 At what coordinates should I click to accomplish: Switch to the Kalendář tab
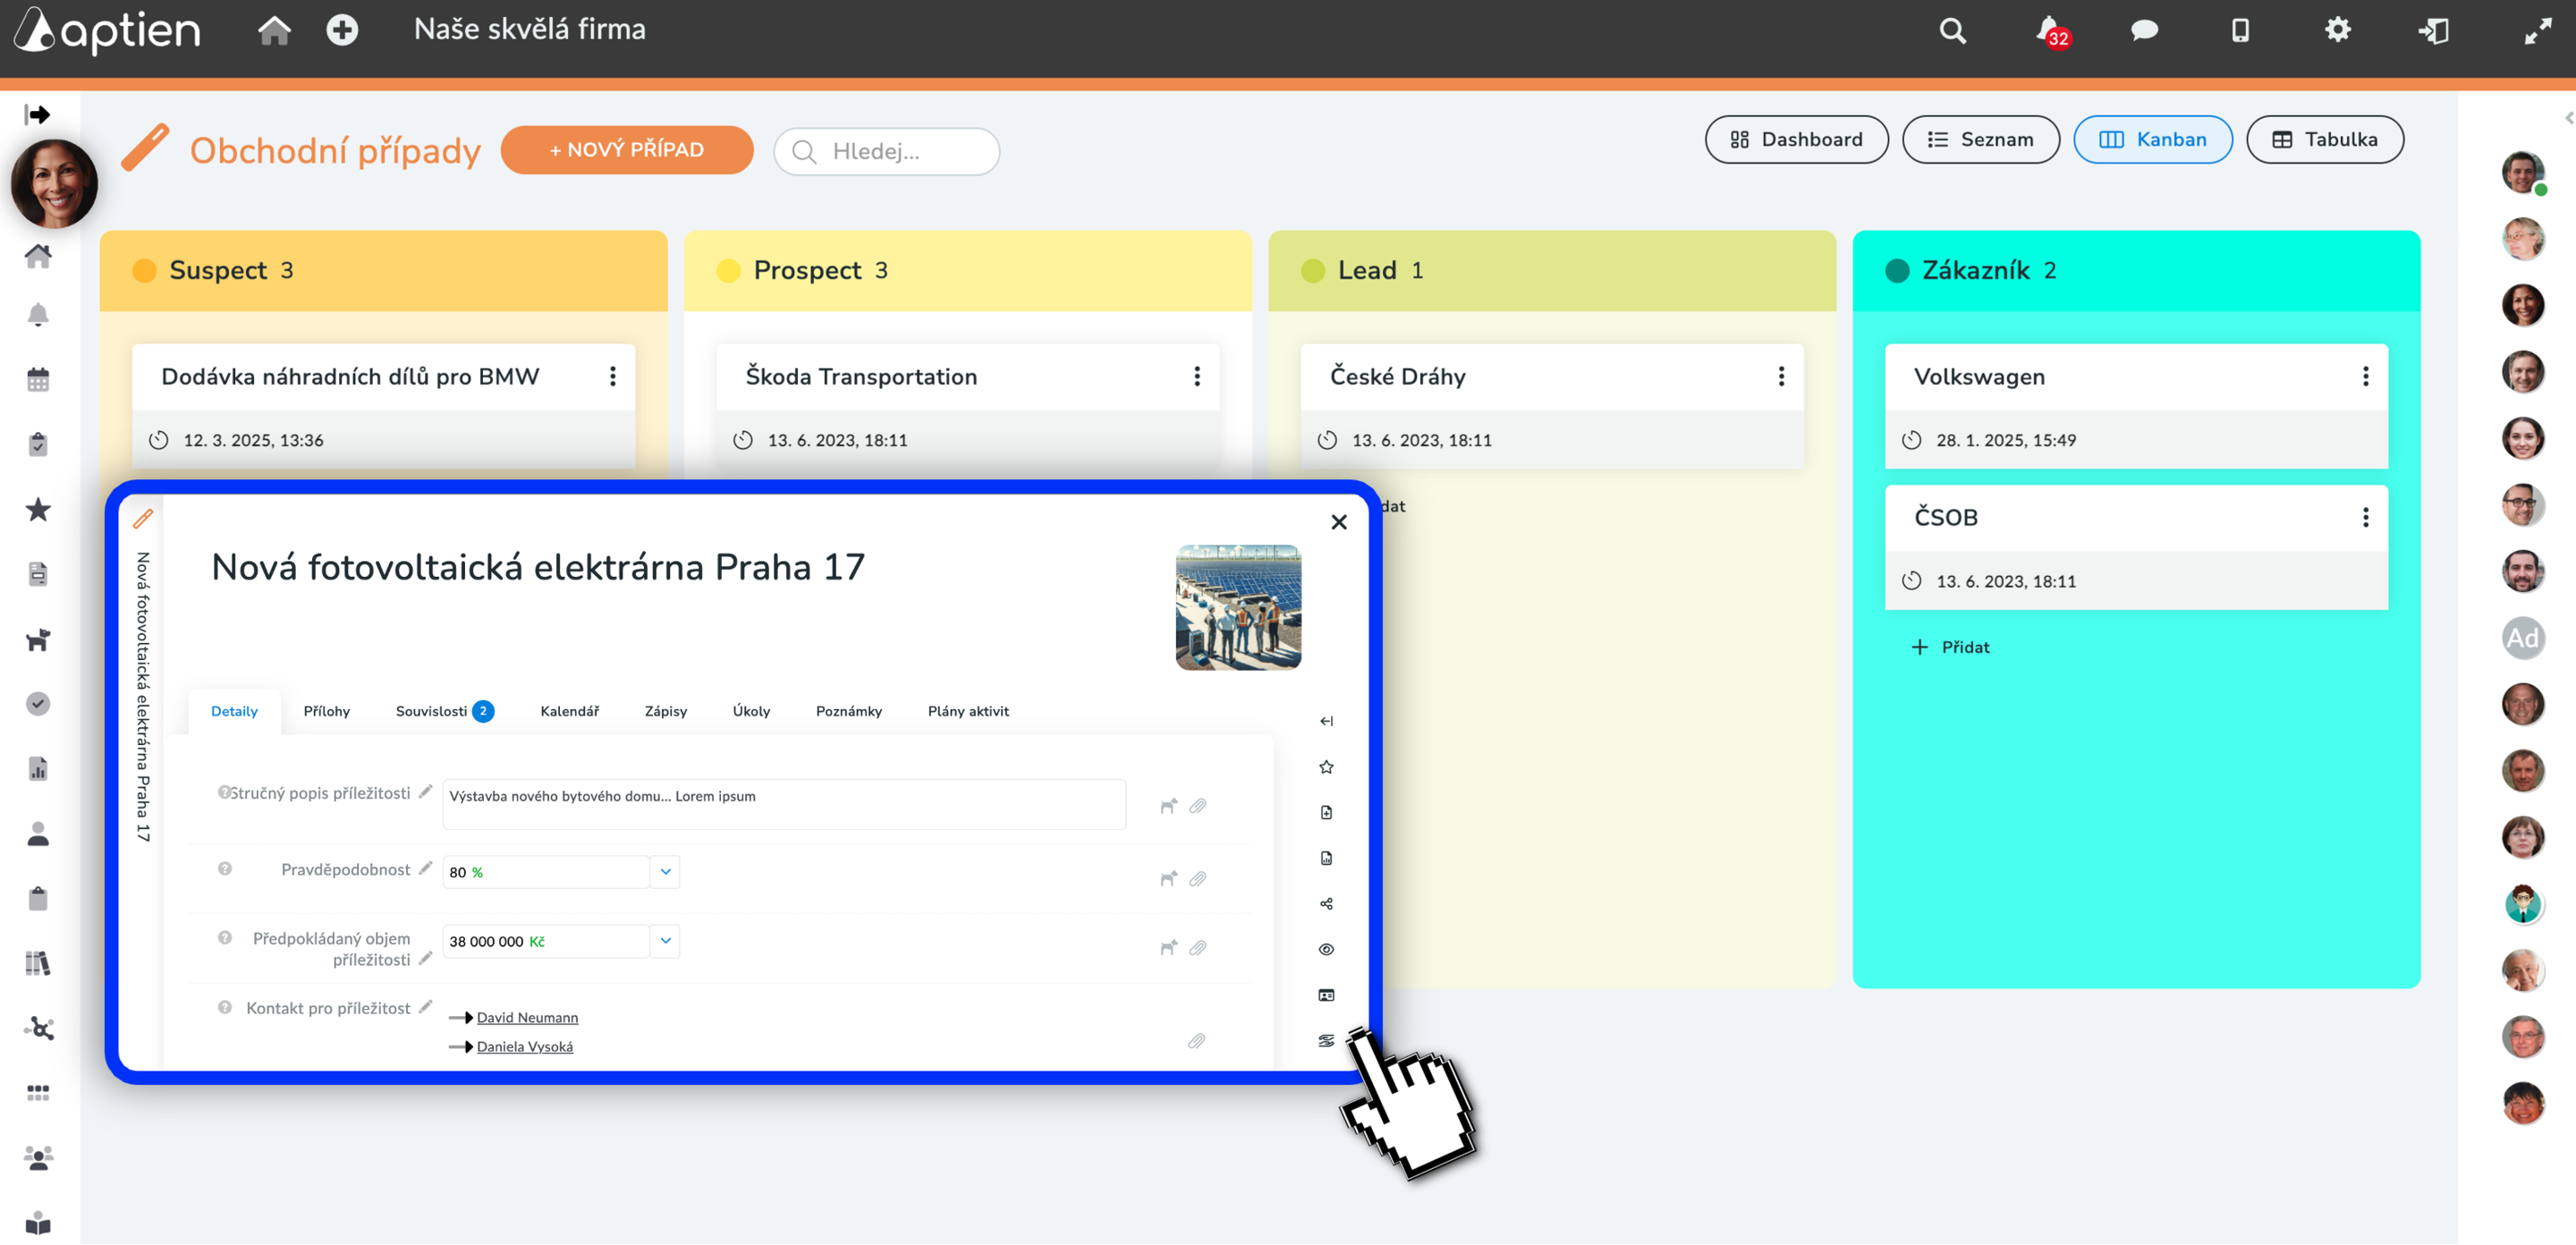coord(569,711)
